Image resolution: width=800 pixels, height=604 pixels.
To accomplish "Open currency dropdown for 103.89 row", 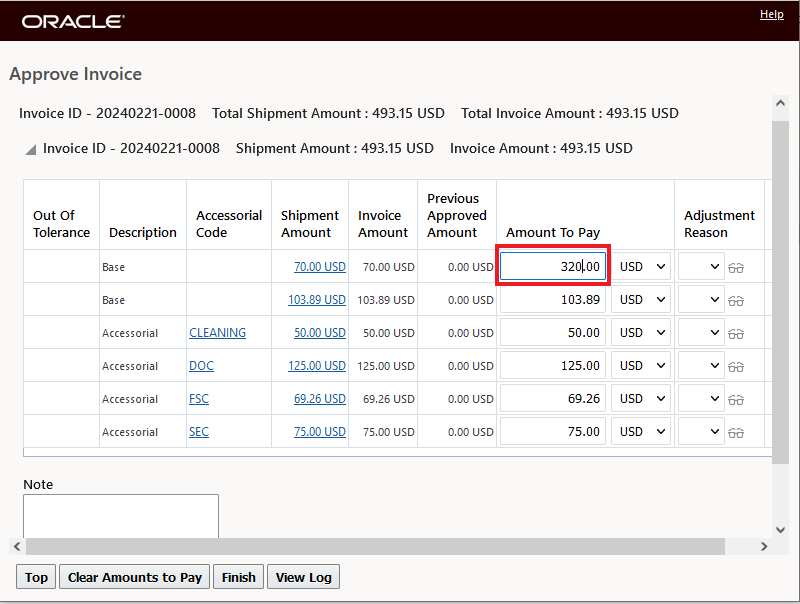I will coord(641,299).
